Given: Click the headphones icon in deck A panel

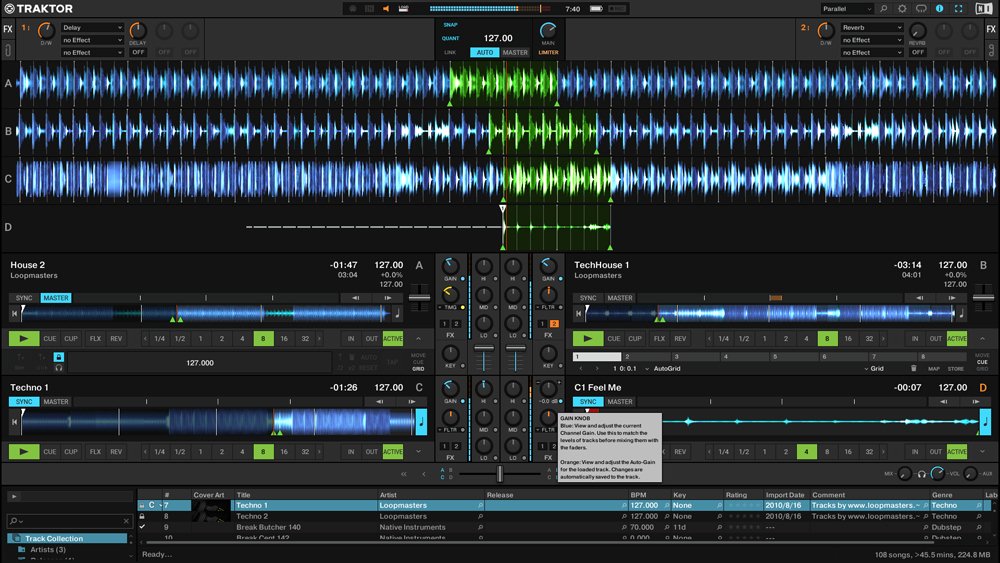Looking at the screenshot, I should click(59, 367).
